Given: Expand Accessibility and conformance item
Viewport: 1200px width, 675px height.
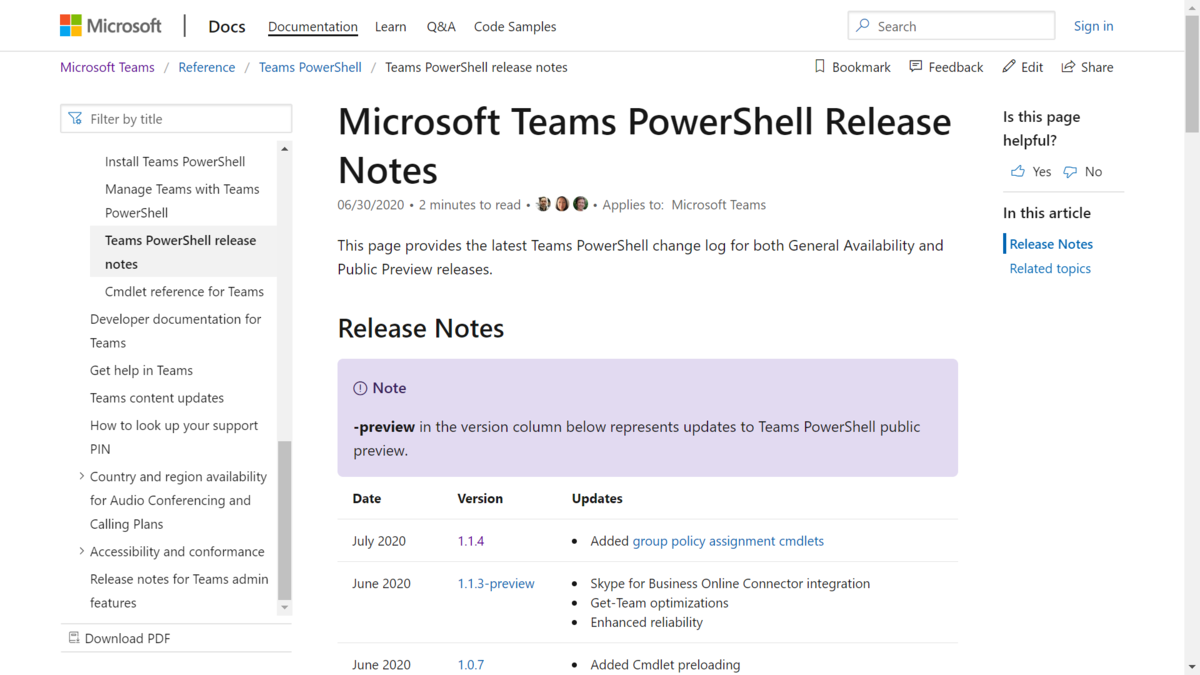Looking at the screenshot, I should (x=82, y=552).
